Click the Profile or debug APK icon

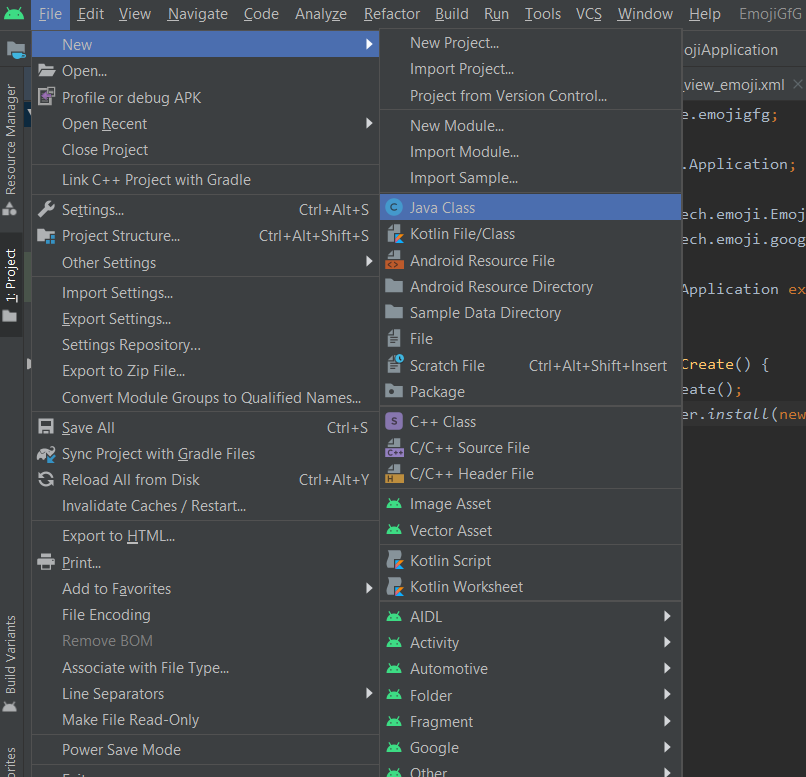(x=46, y=96)
